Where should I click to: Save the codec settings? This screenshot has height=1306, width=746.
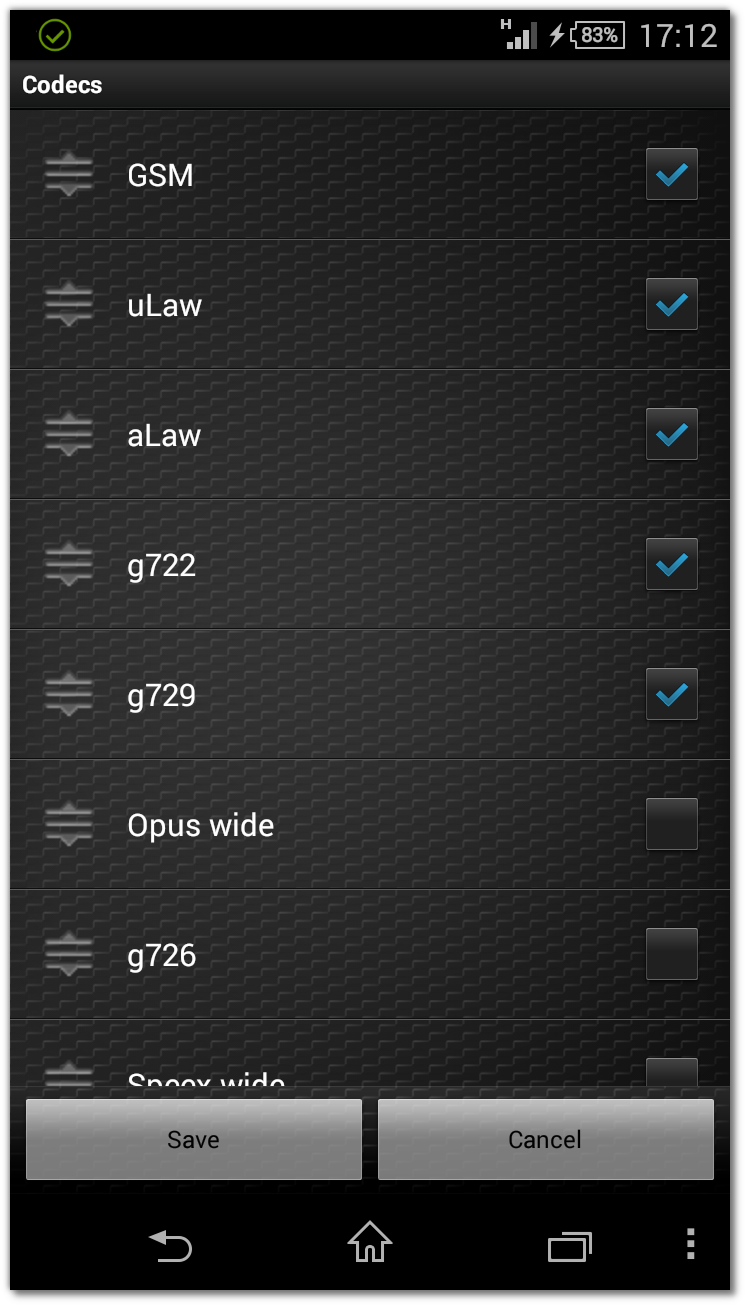[194, 1140]
